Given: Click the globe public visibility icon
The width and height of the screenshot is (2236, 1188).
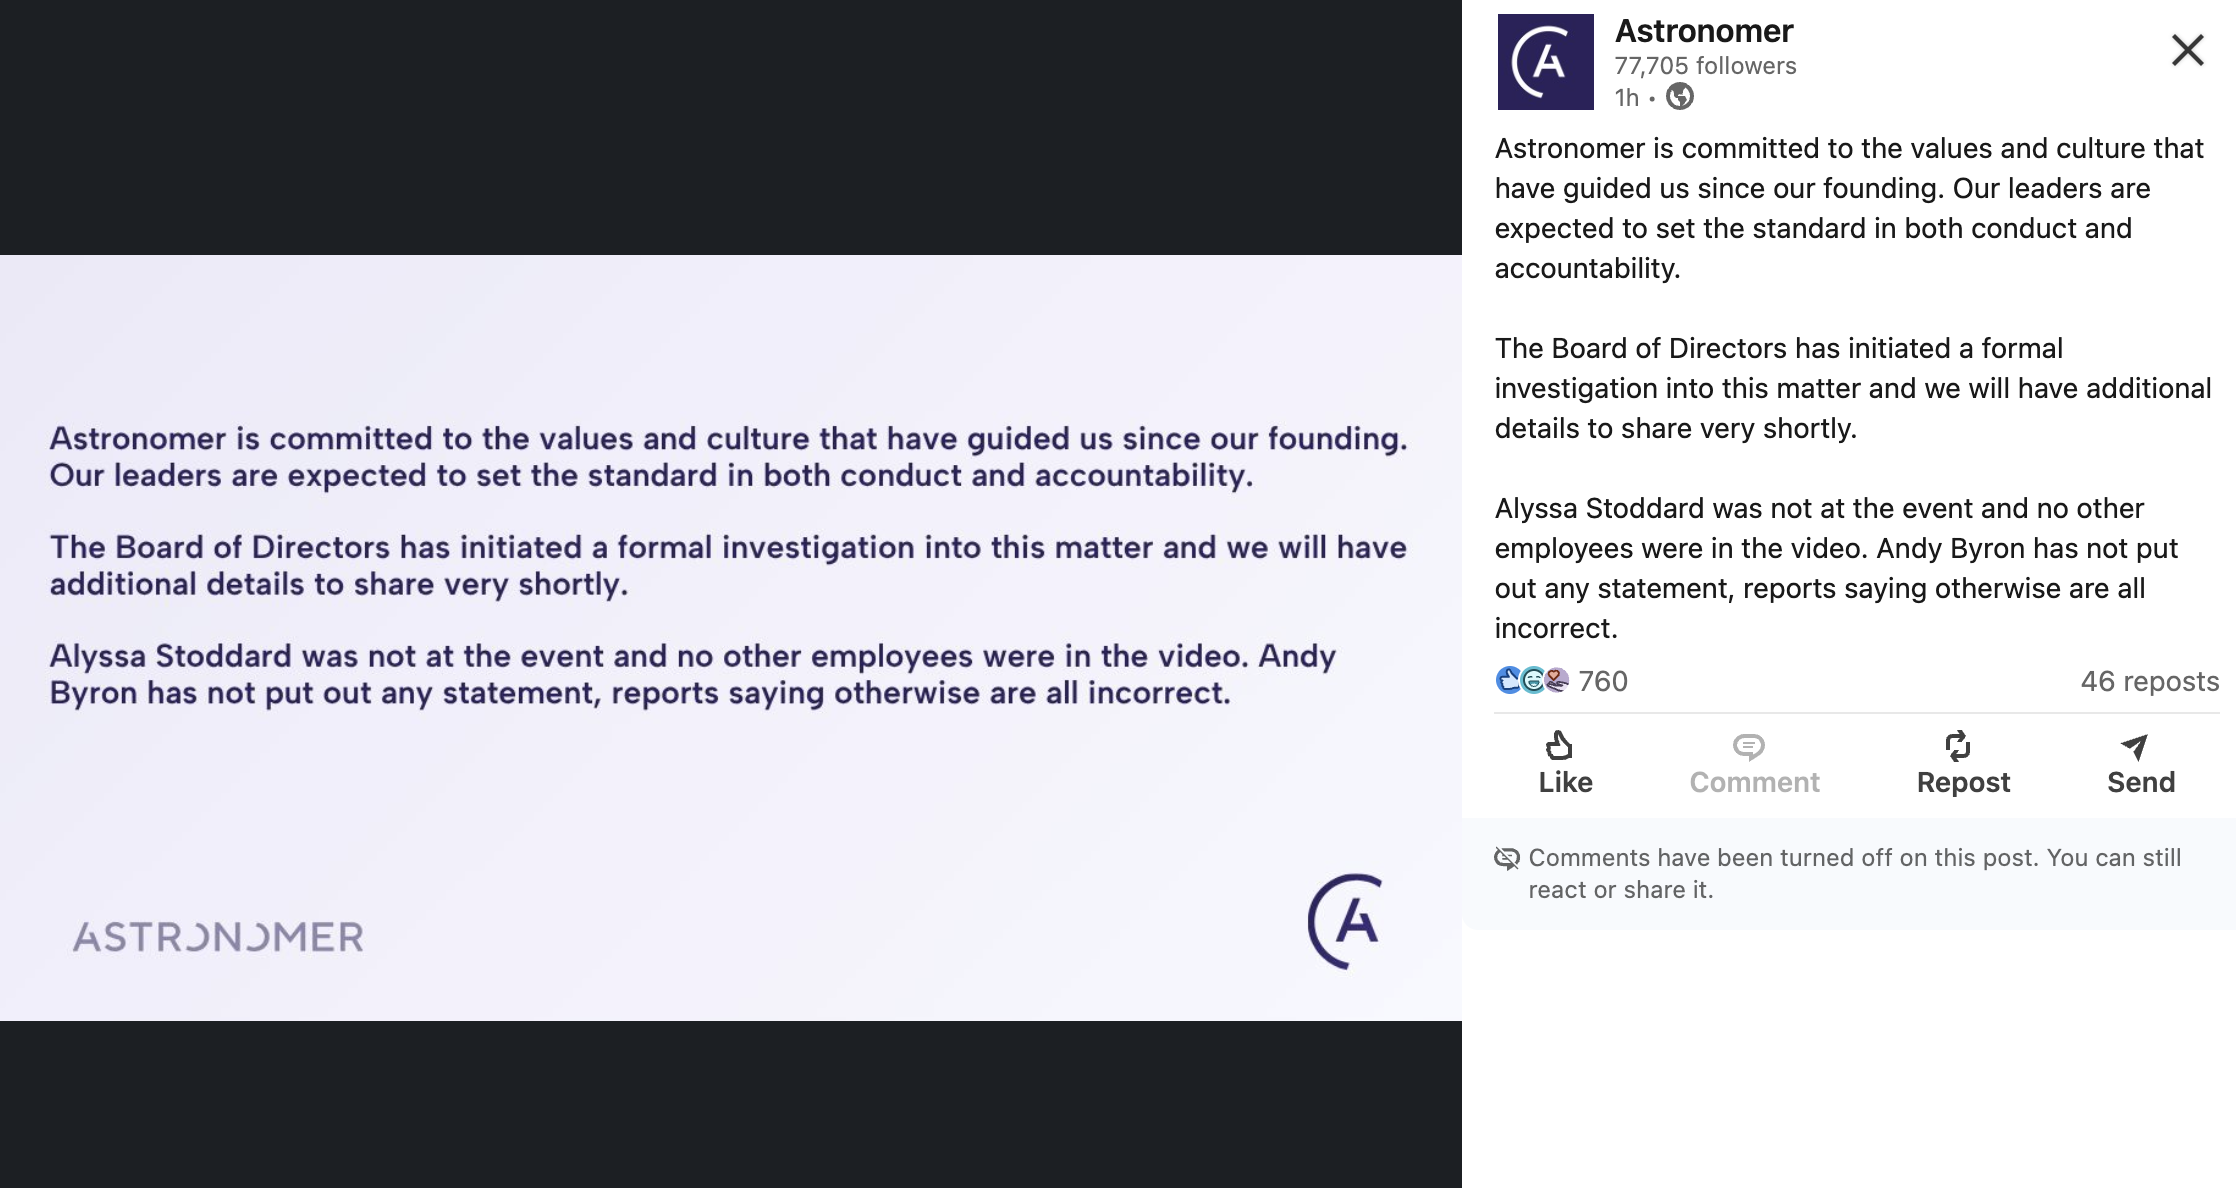Looking at the screenshot, I should (x=1680, y=97).
